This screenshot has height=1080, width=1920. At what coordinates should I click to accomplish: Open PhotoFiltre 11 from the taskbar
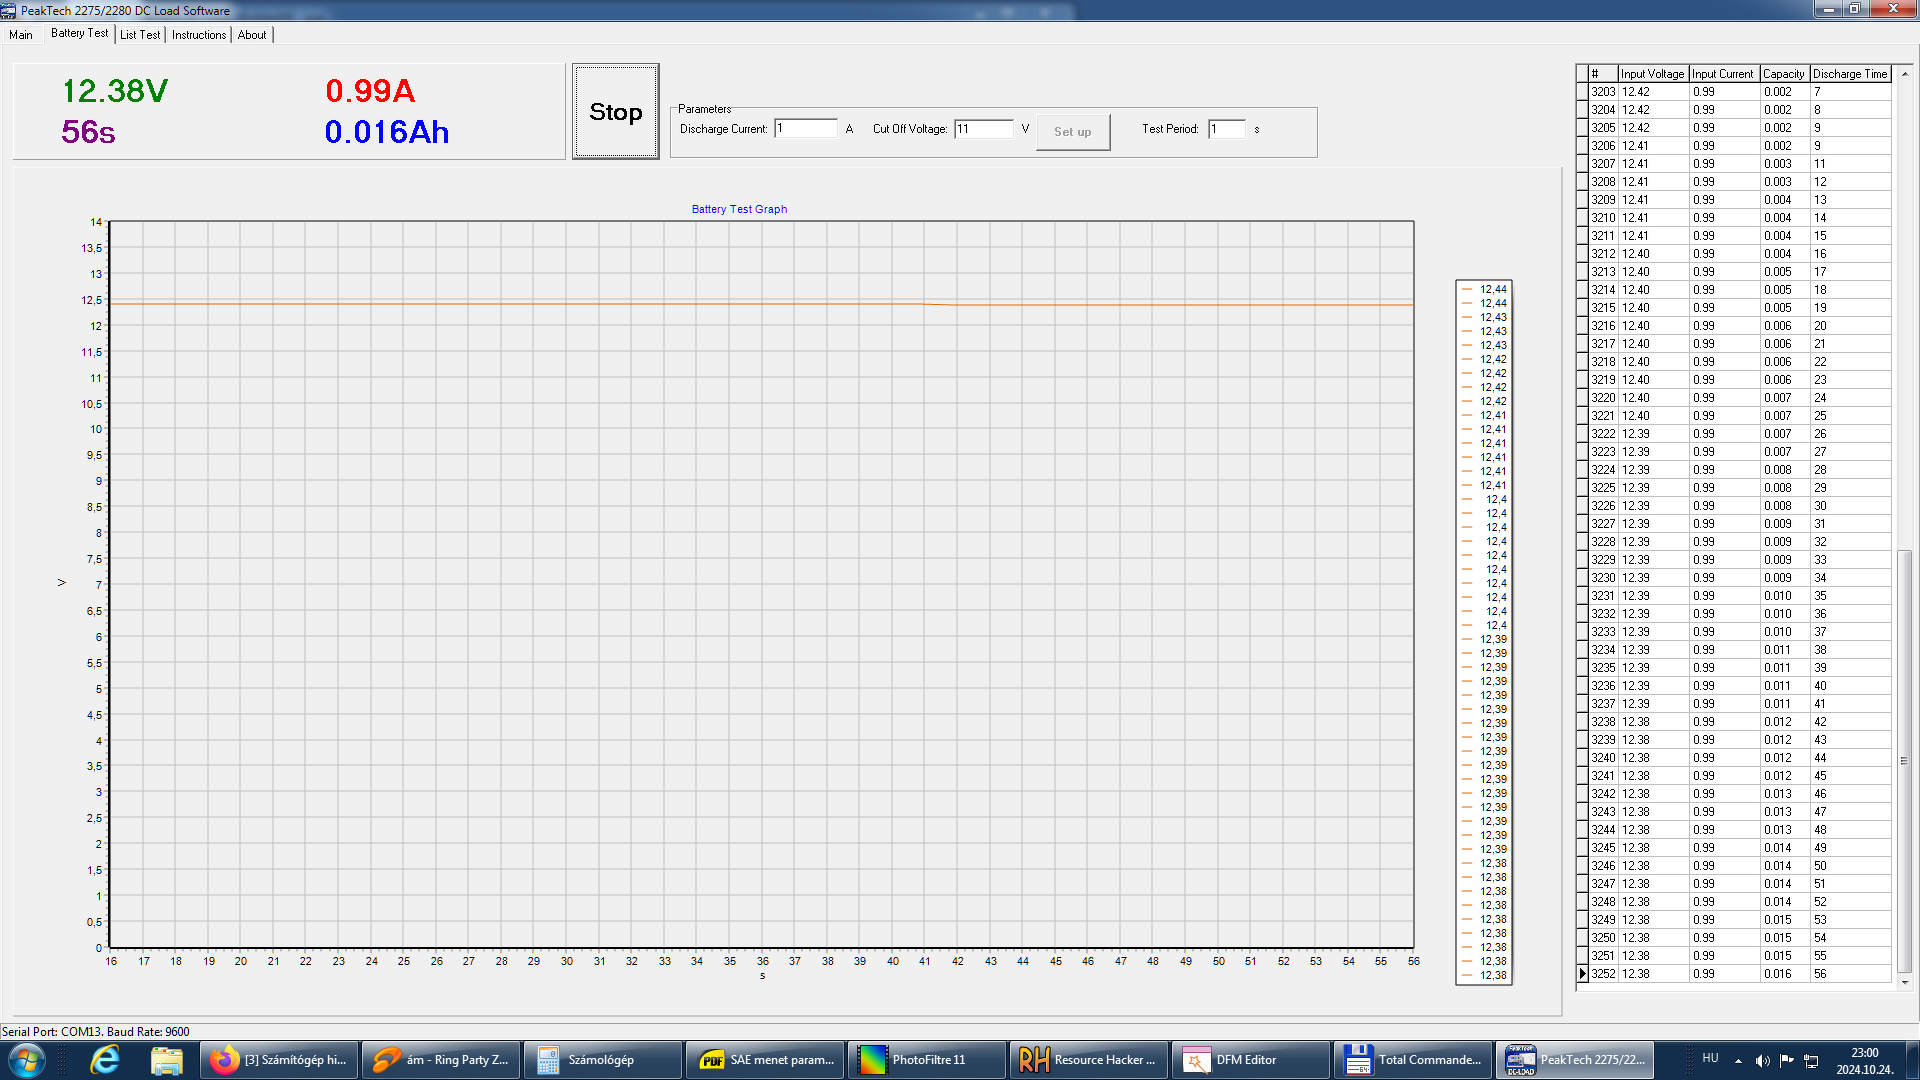point(926,1060)
